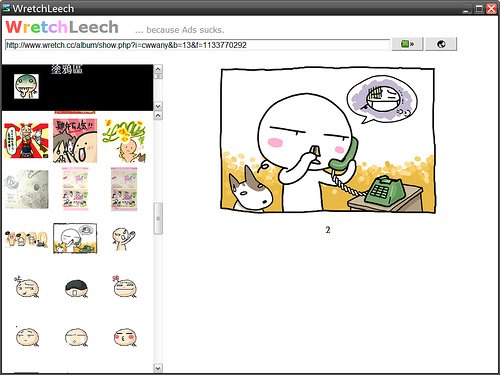Image resolution: width=500 pixels, height=375 pixels.
Task: Open the blushing pink-cheeked face thumbnail
Action: click(125, 337)
